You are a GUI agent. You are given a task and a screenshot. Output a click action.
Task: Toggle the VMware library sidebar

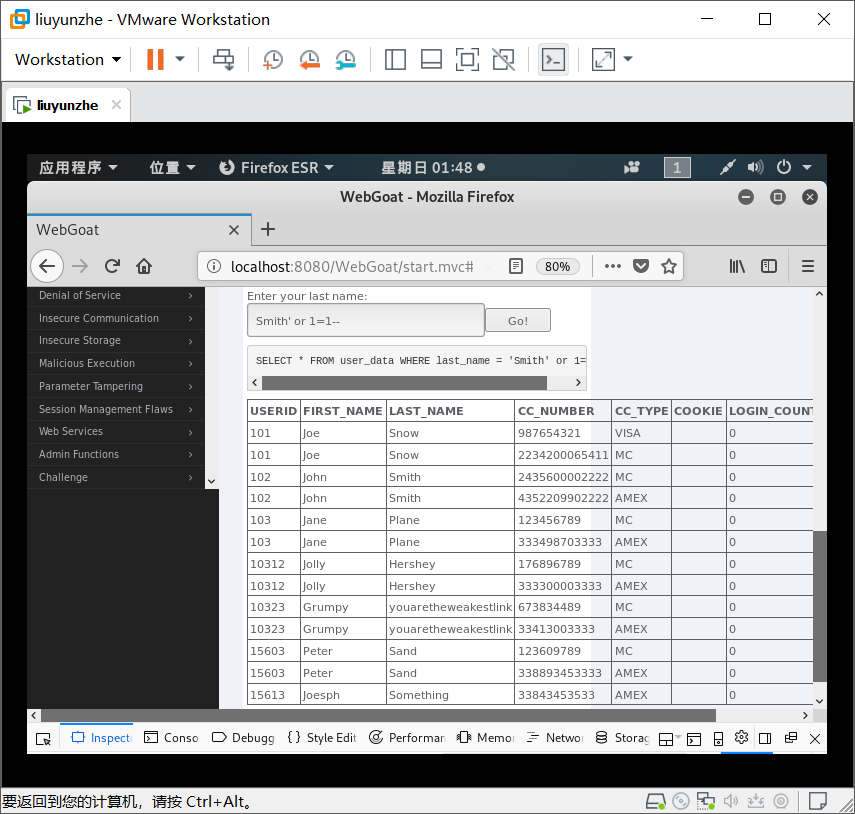pyautogui.click(x=395, y=59)
